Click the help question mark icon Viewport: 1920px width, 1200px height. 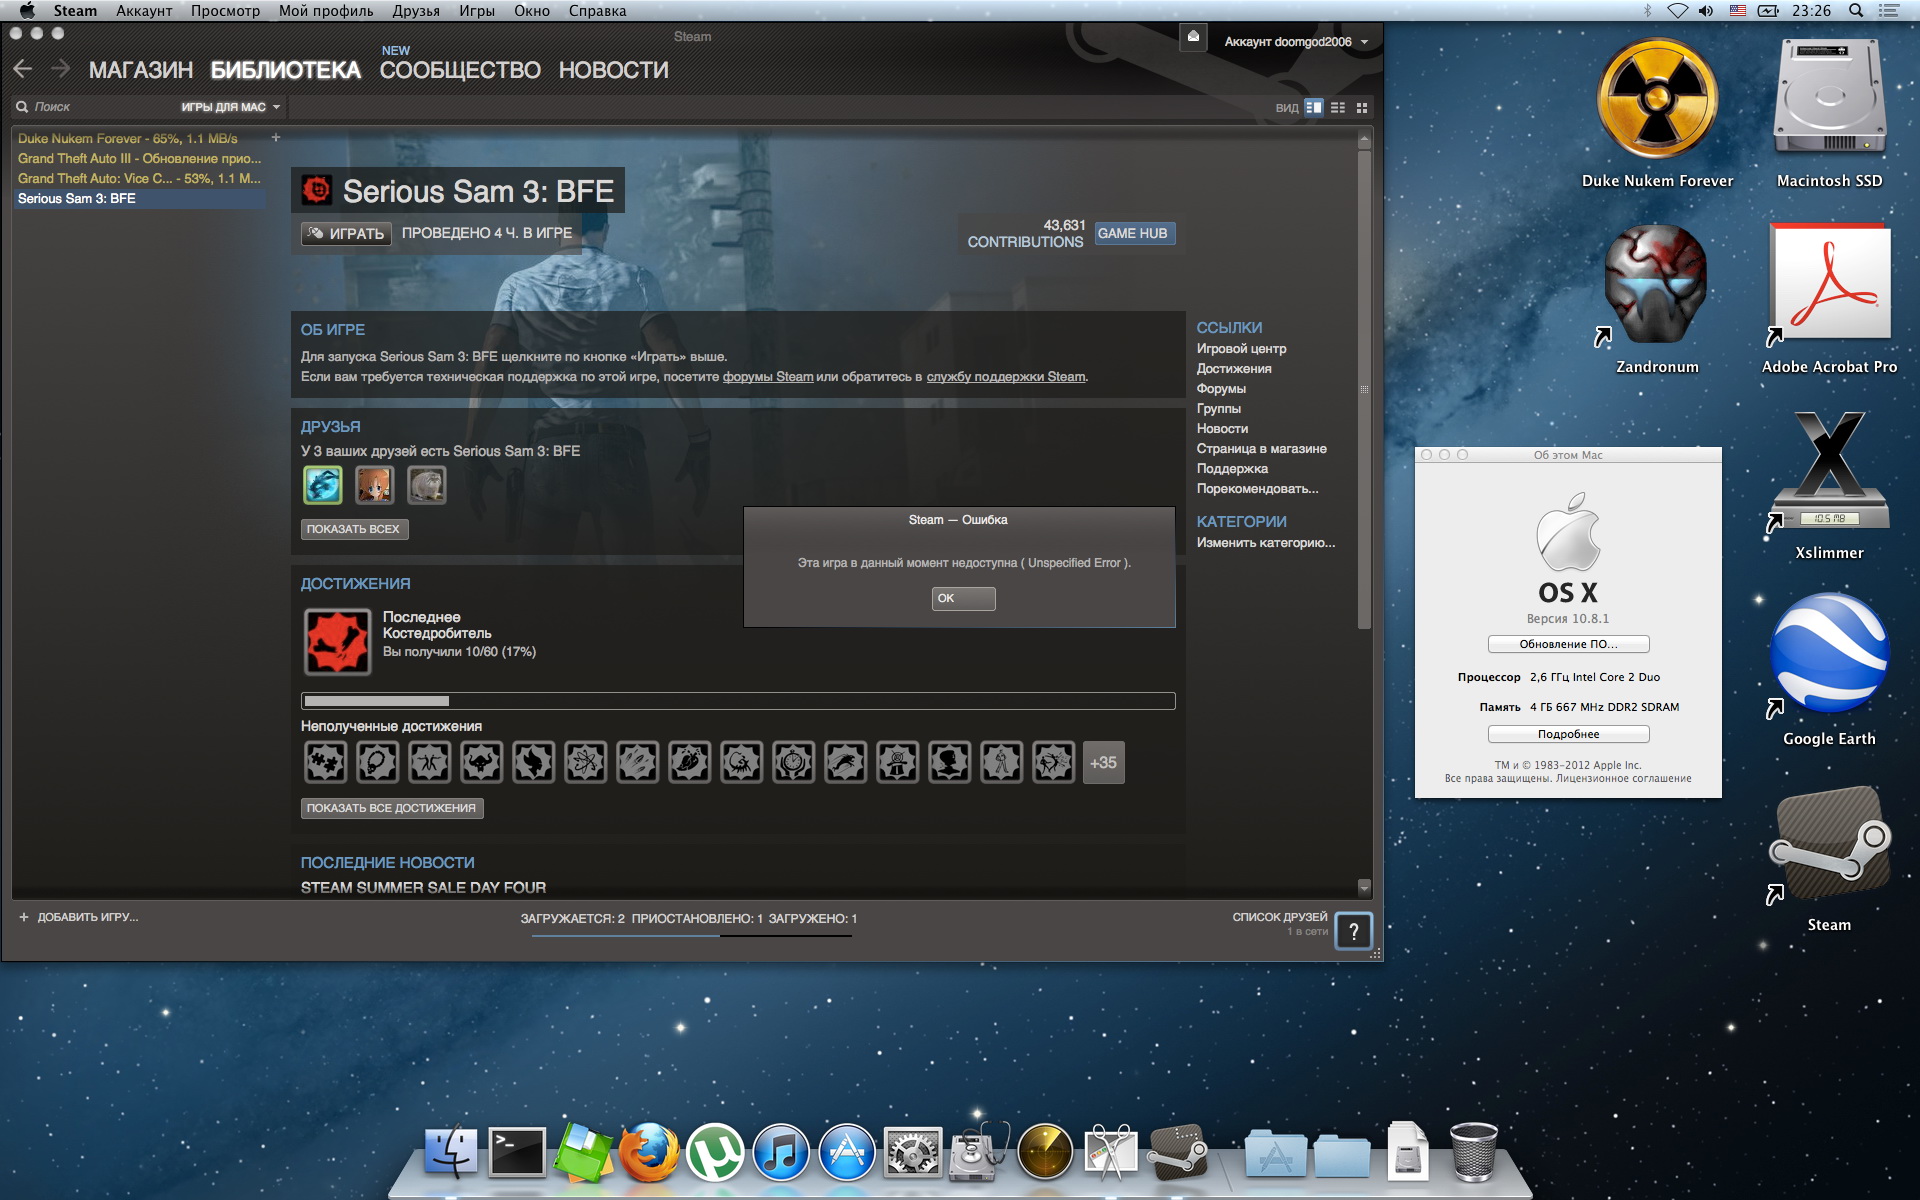pyautogui.click(x=1353, y=931)
